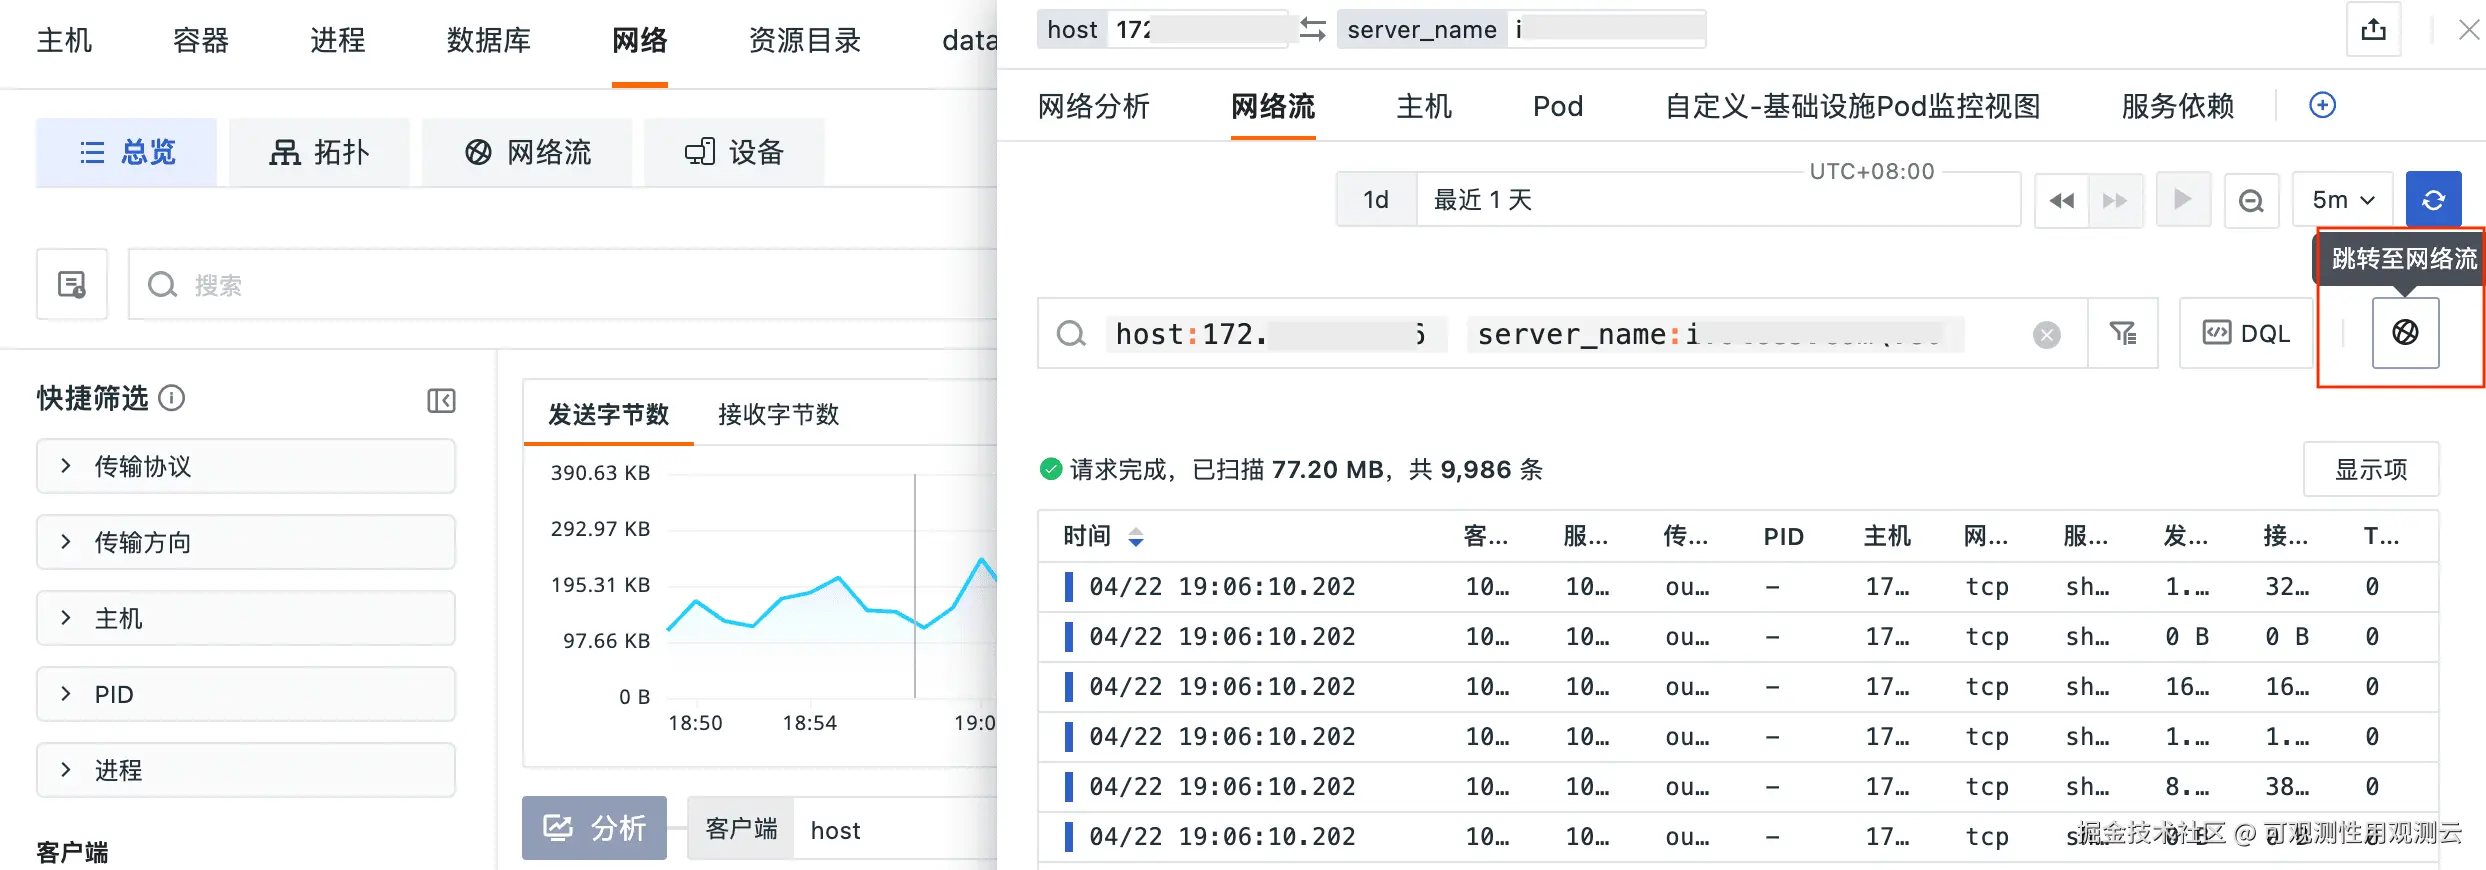This screenshot has width=2486, height=870.
Task: Clear the search filter query
Action: coord(2046,334)
